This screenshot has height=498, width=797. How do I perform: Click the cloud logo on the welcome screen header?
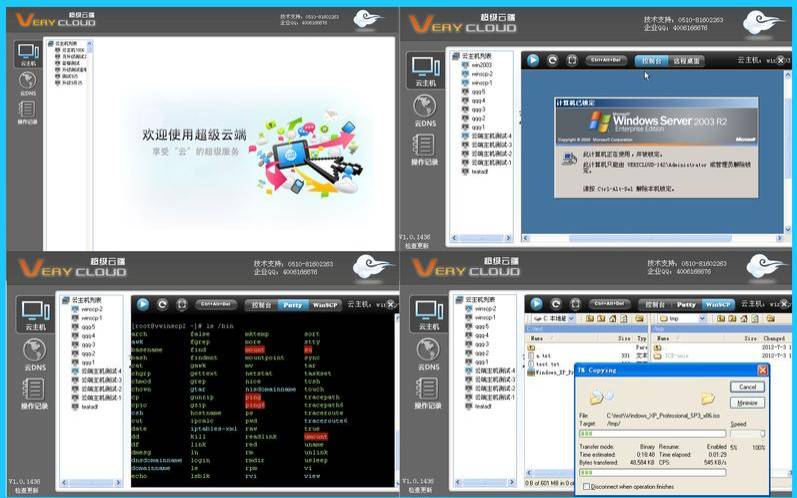(367, 20)
